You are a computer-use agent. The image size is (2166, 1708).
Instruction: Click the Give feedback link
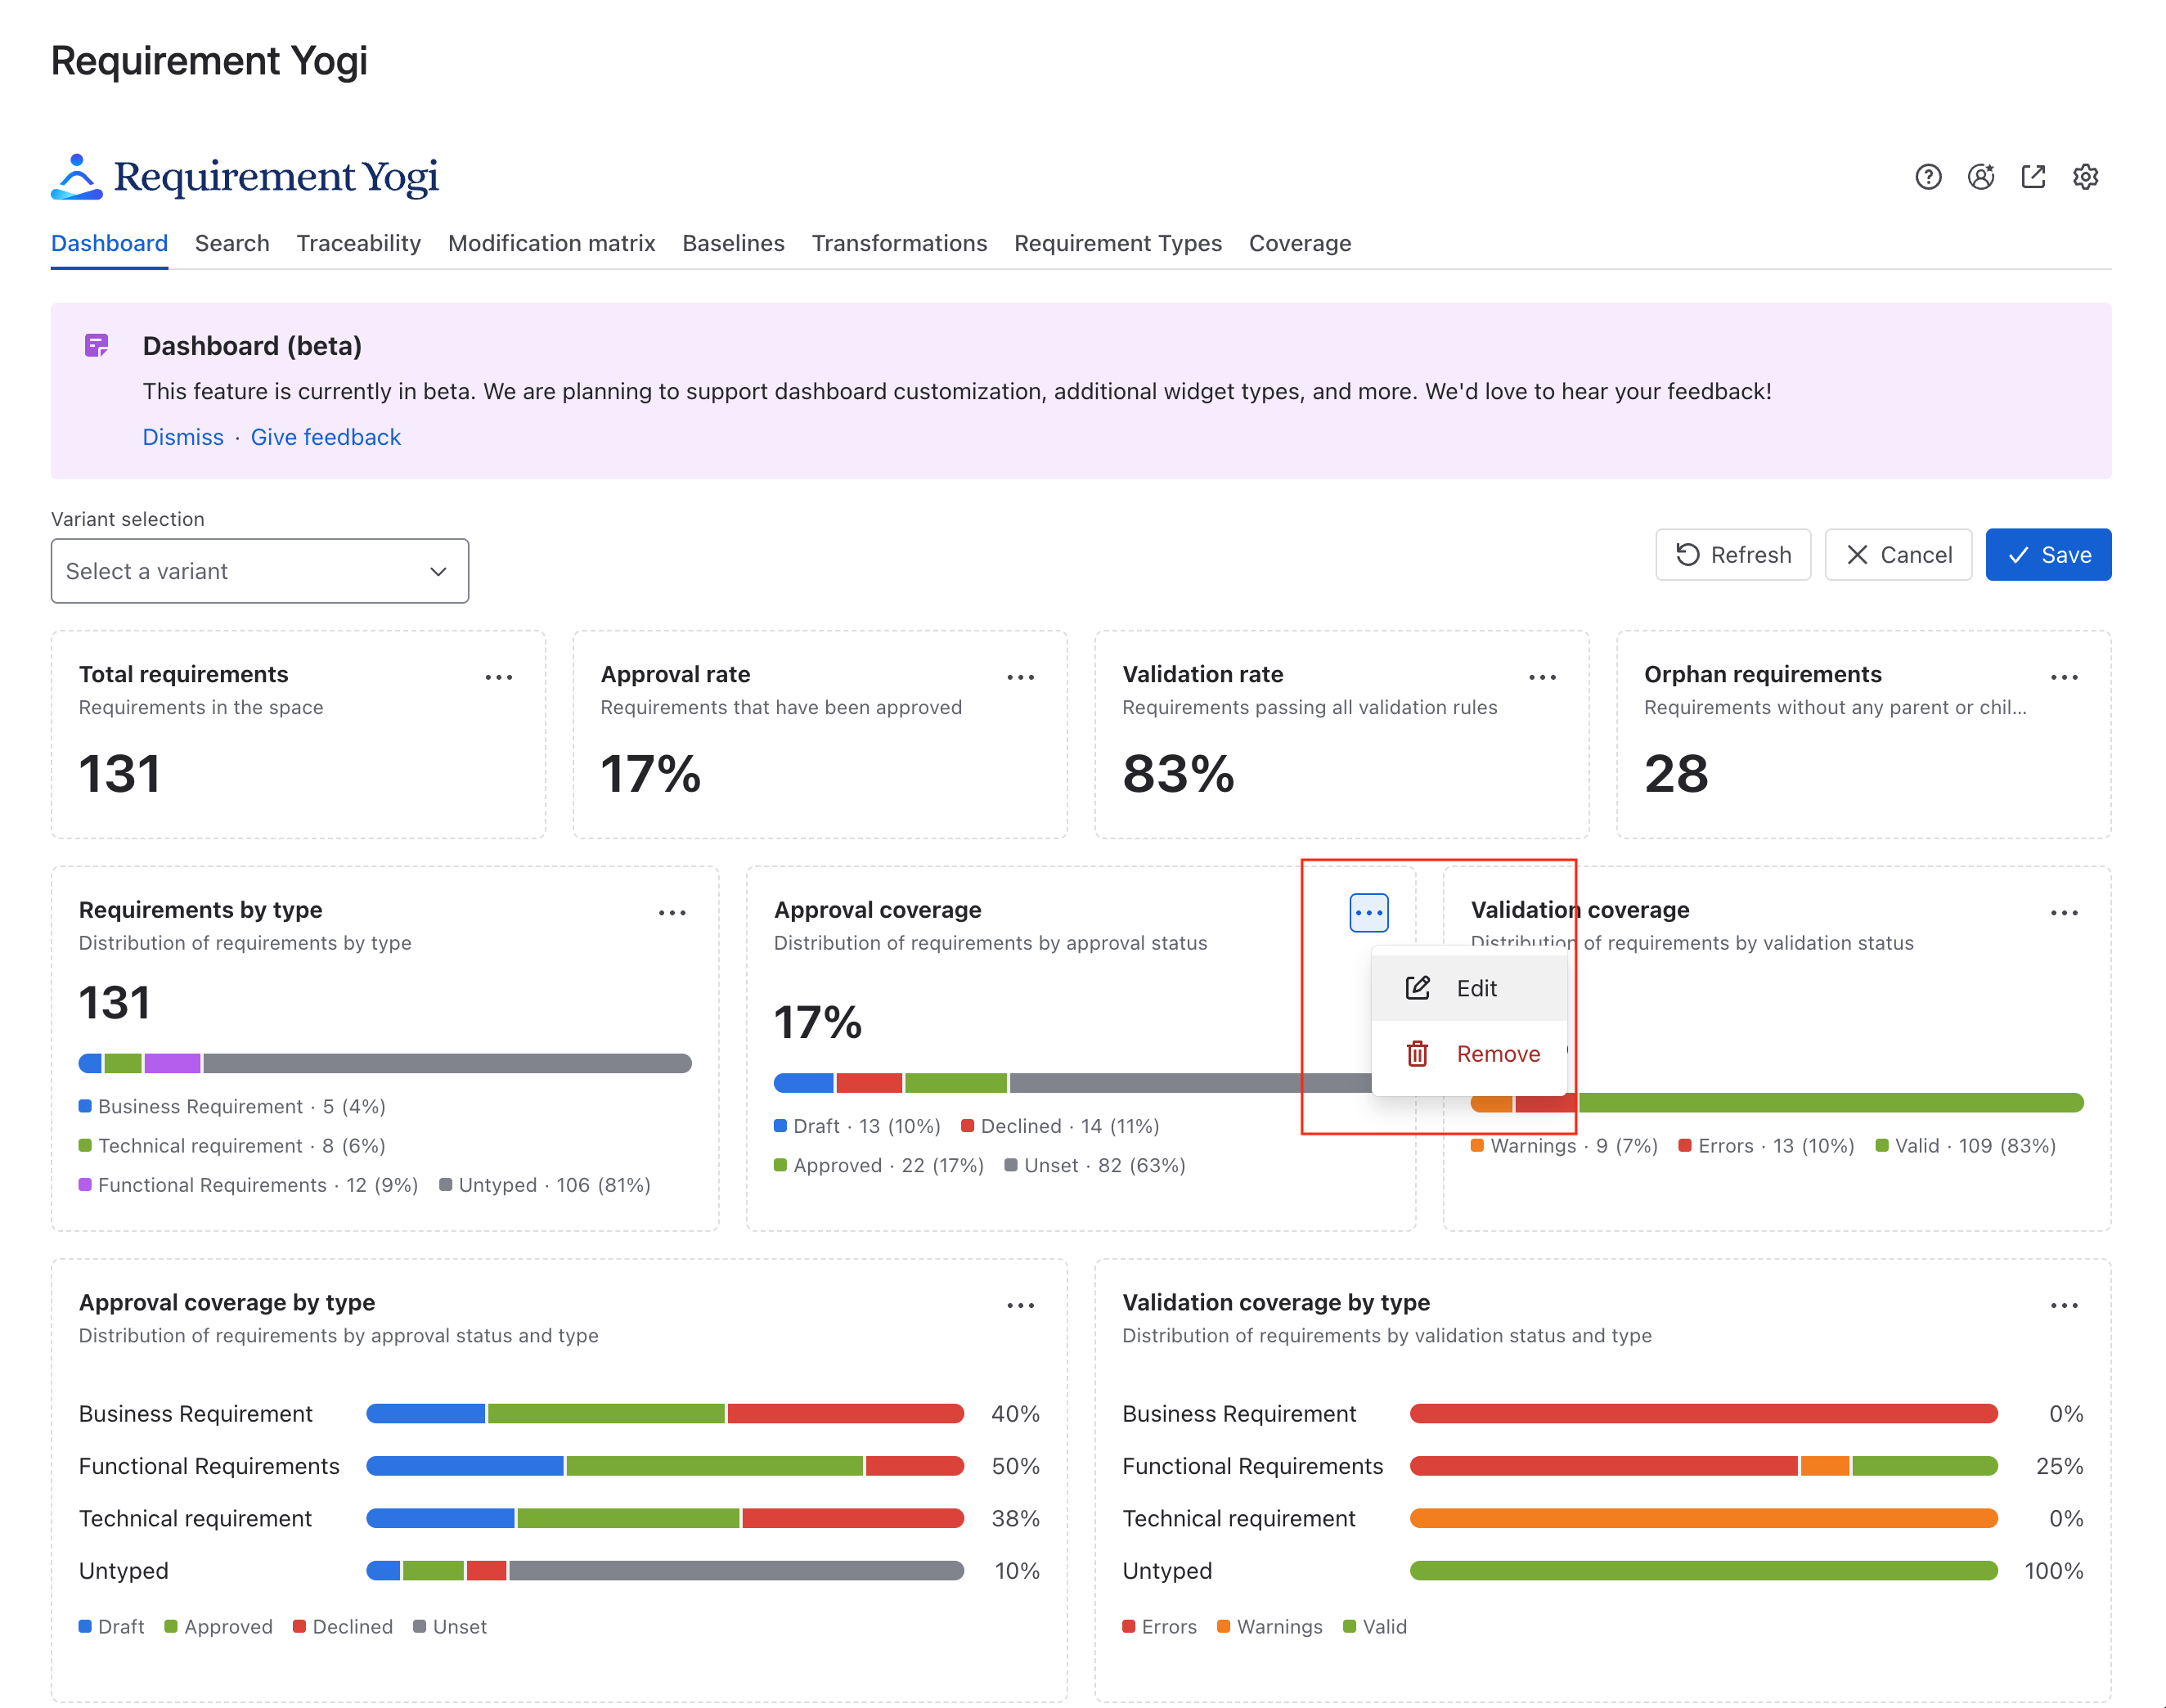pos(325,437)
